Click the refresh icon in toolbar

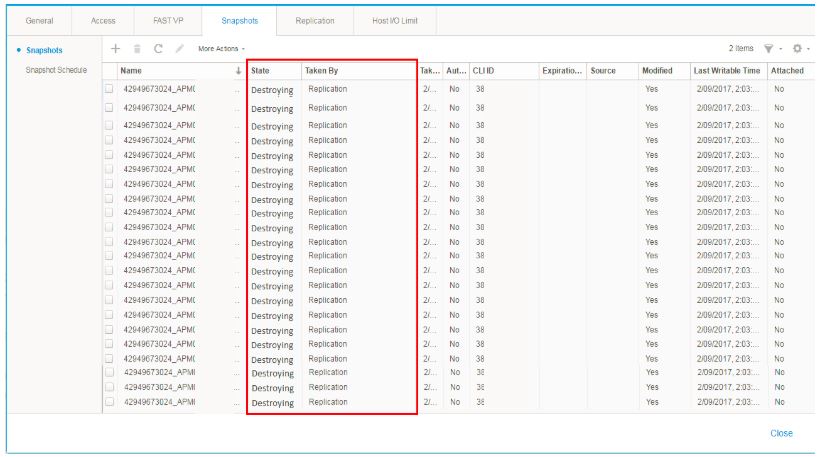pyautogui.click(x=158, y=48)
